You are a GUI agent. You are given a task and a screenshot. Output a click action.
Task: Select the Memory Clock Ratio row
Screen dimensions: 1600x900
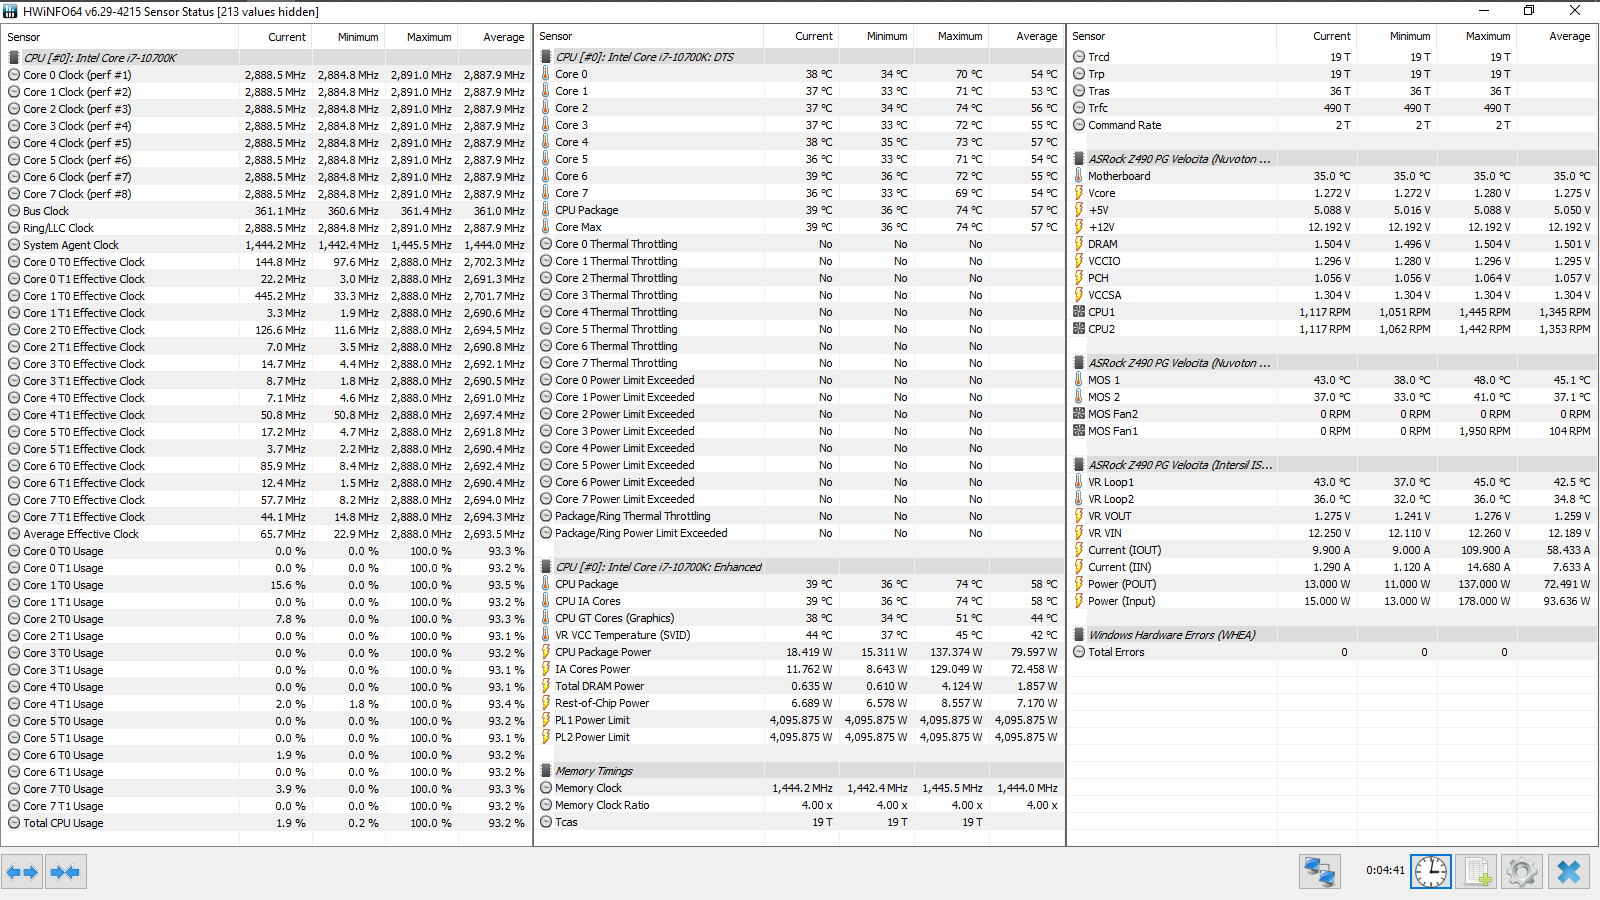tap(799, 805)
